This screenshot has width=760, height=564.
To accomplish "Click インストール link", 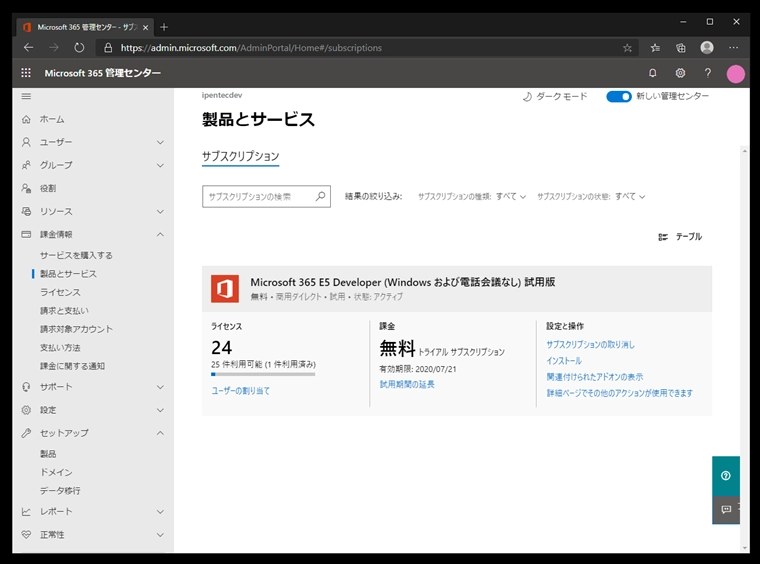I will (x=564, y=360).
